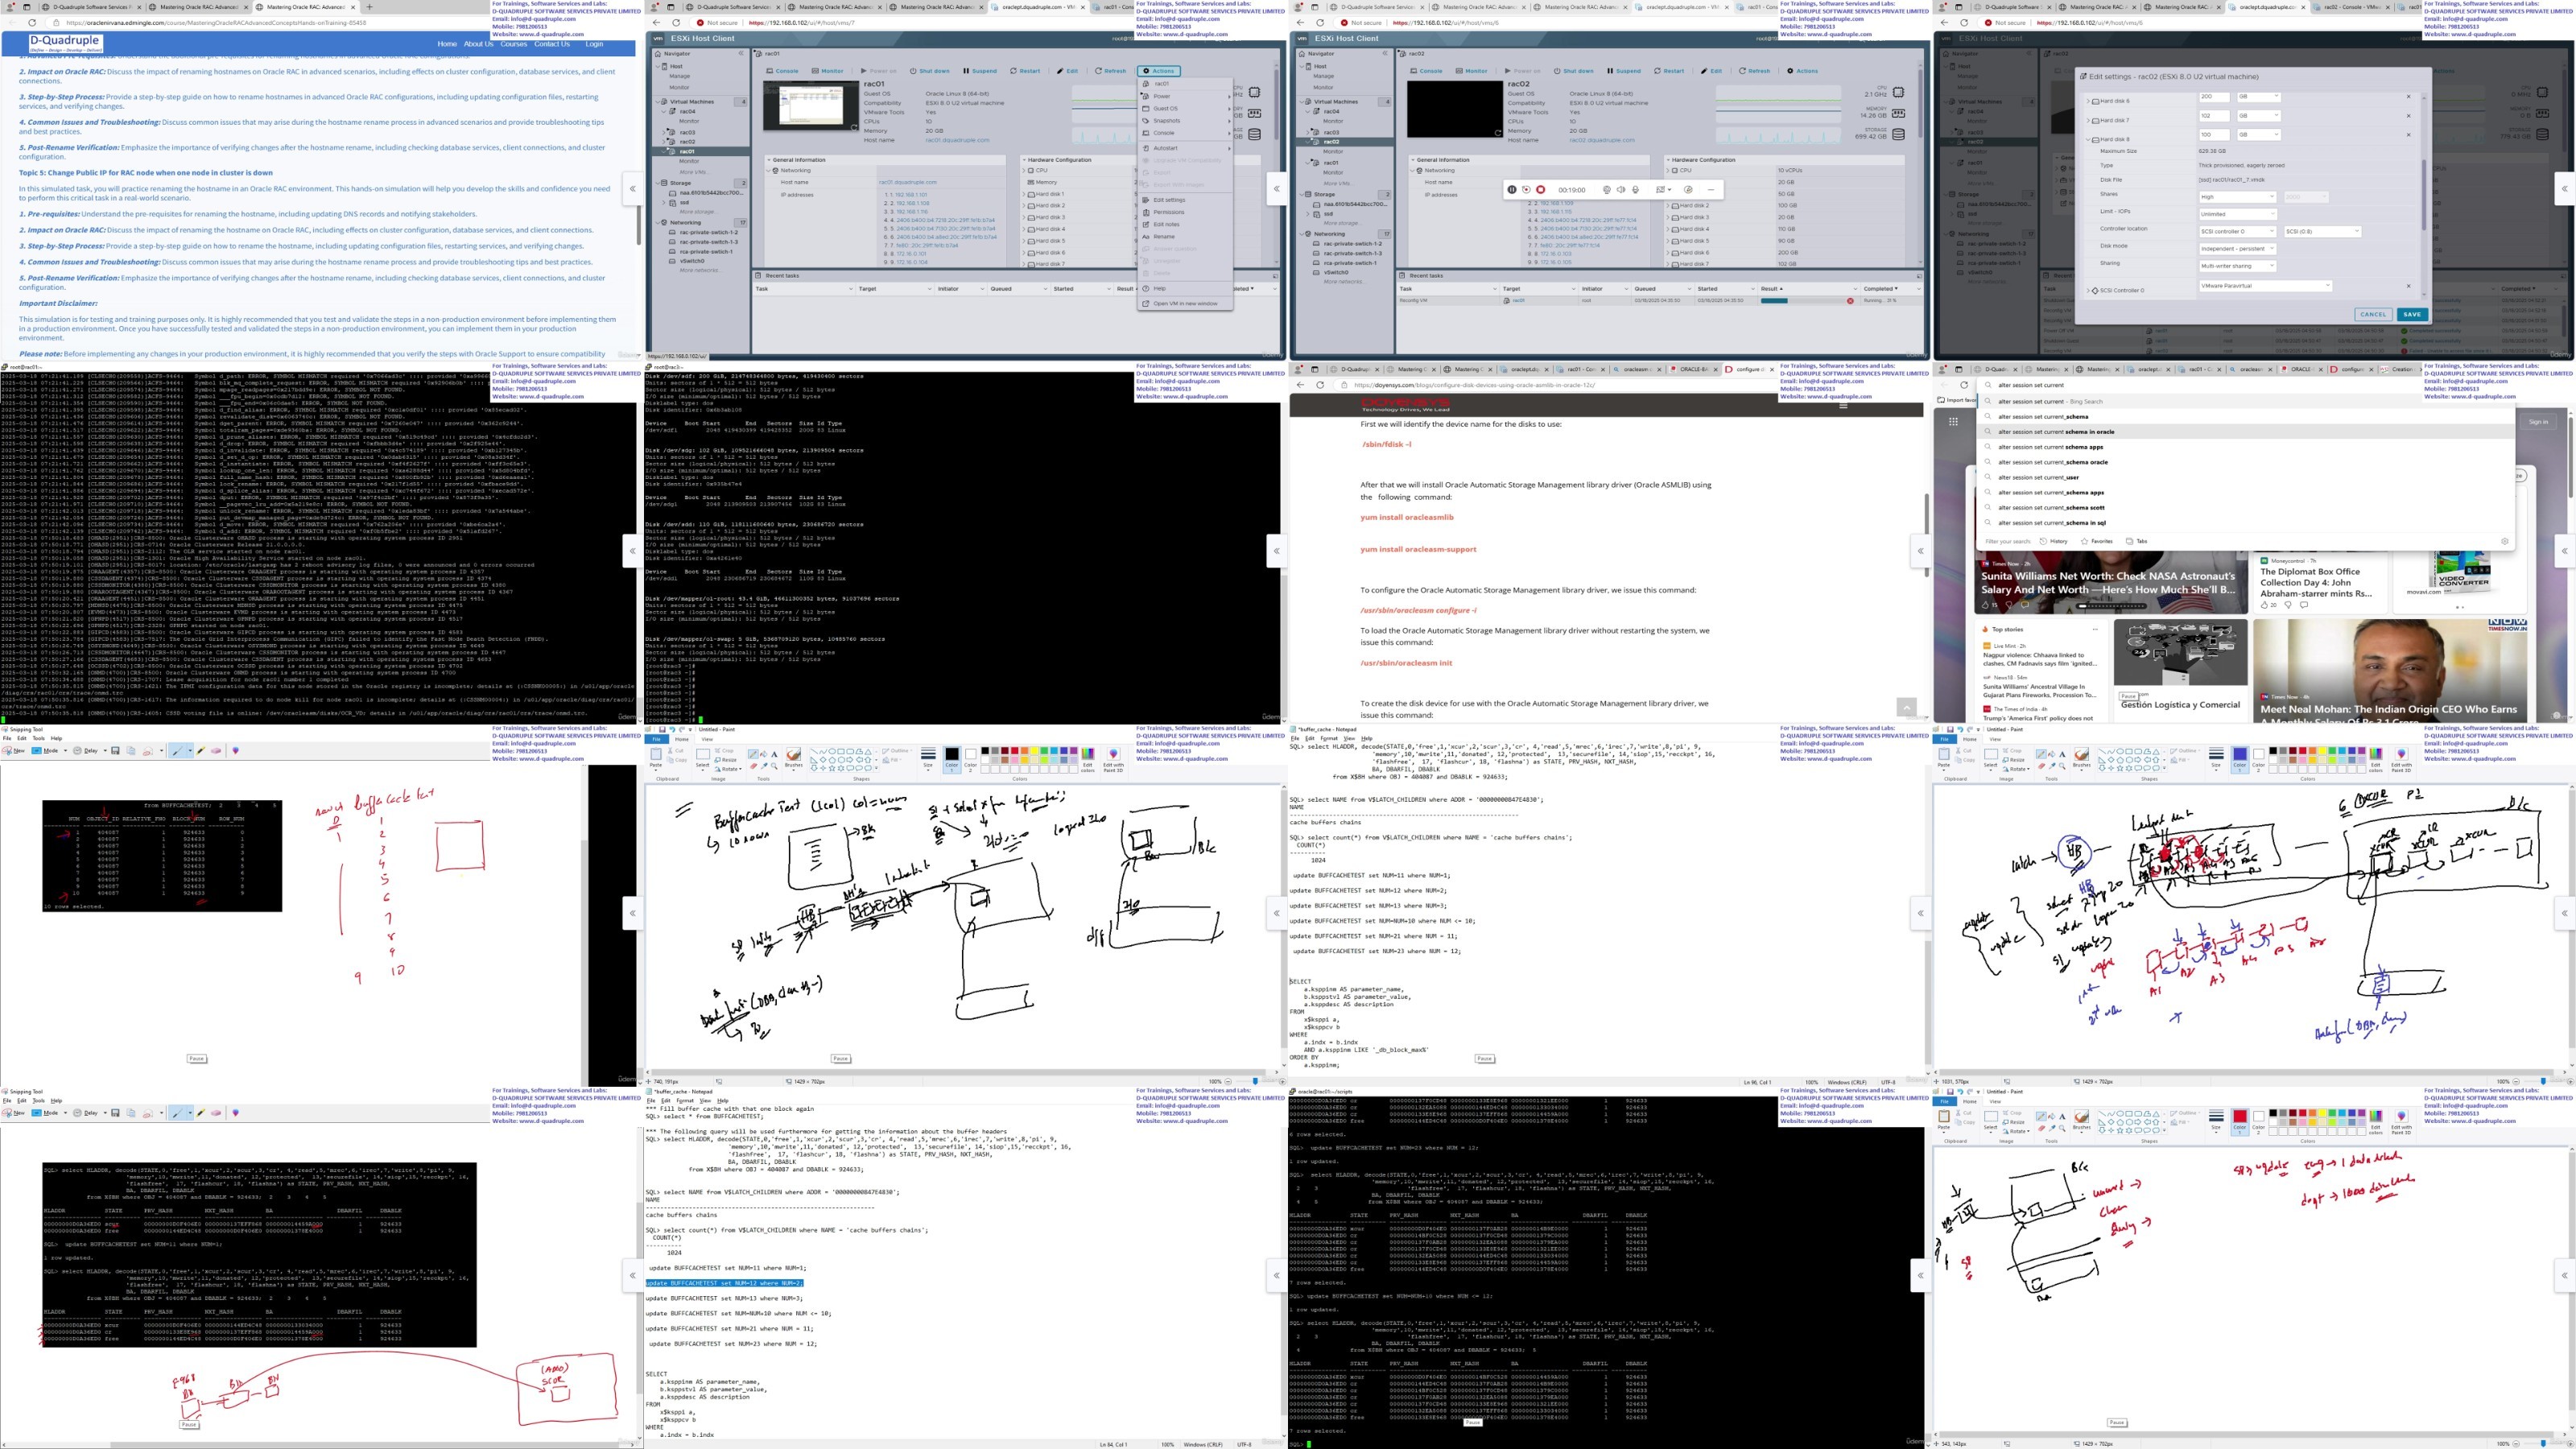
Task: Choose Edit settings from the Actions menu
Action: (x=1185, y=200)
